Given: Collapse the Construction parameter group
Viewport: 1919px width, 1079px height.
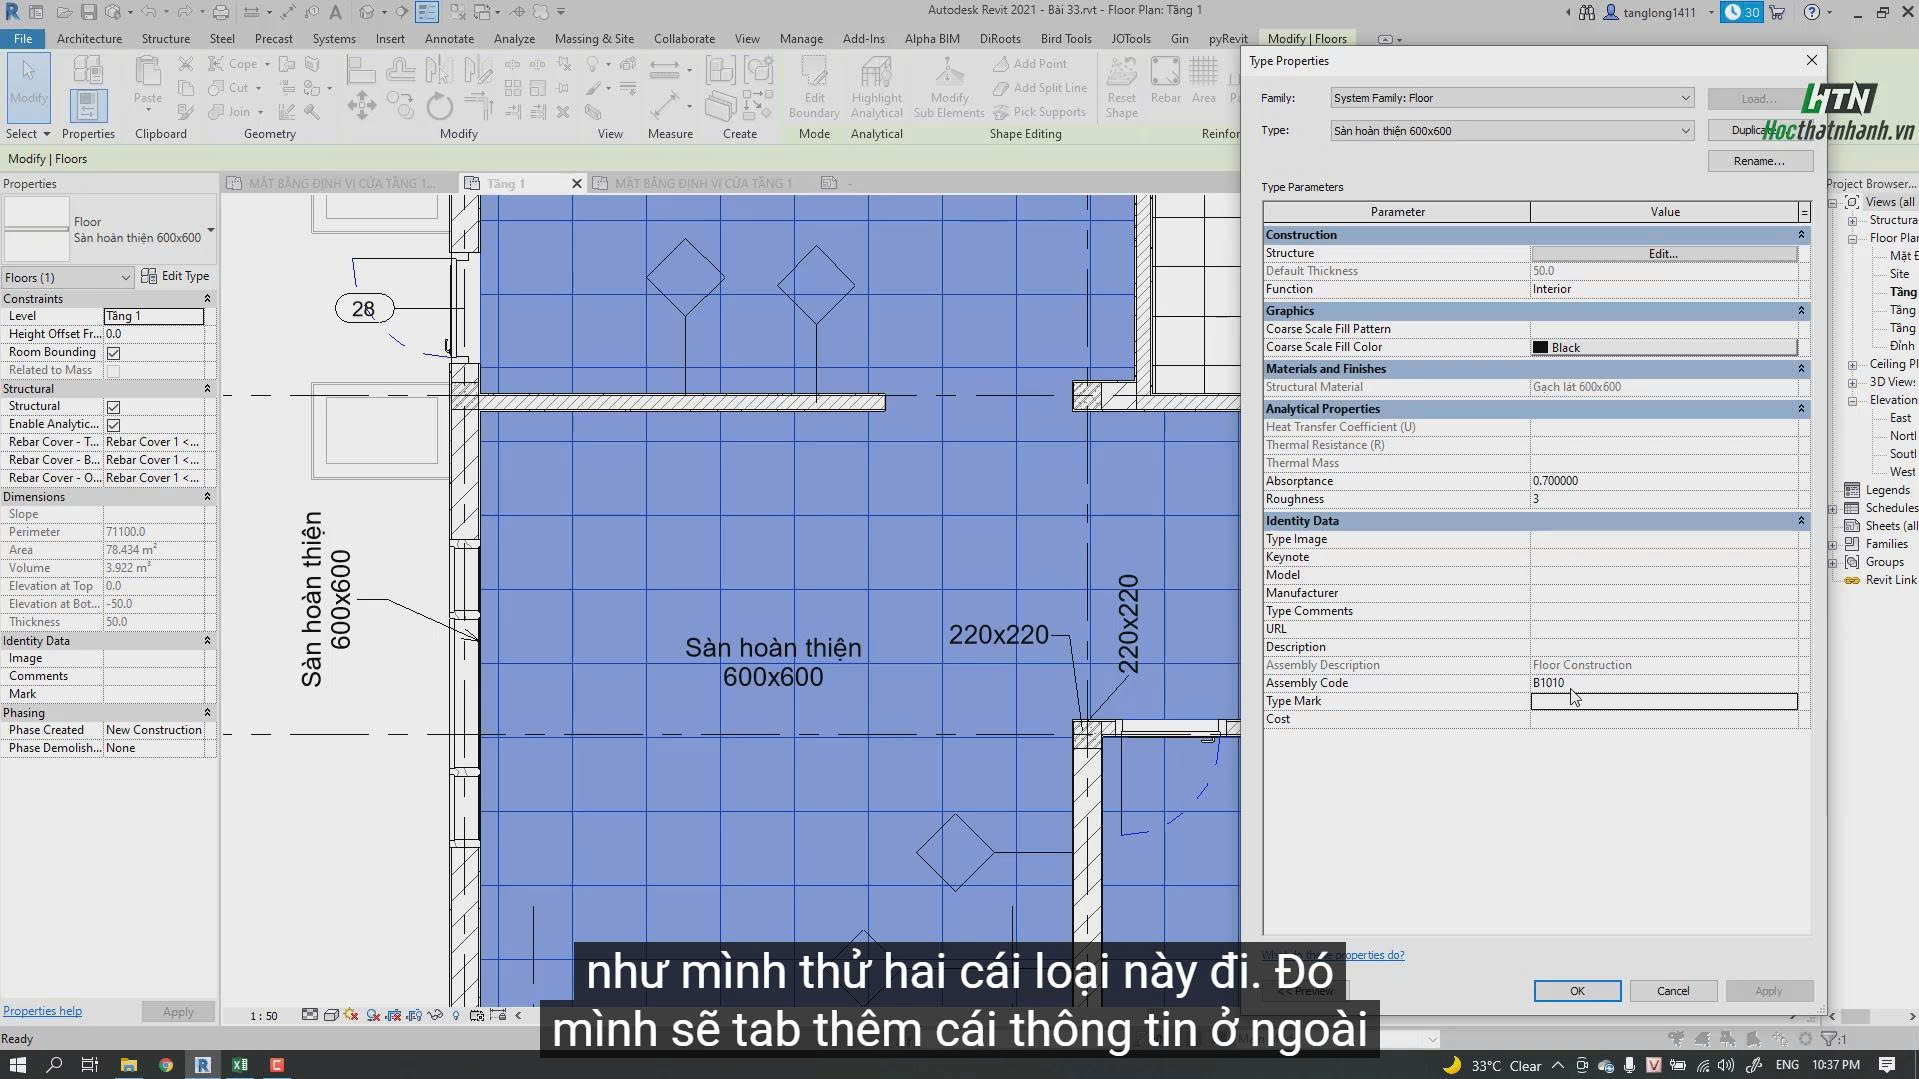Looking at the screenshot, I should click(x=1801, y=235).
